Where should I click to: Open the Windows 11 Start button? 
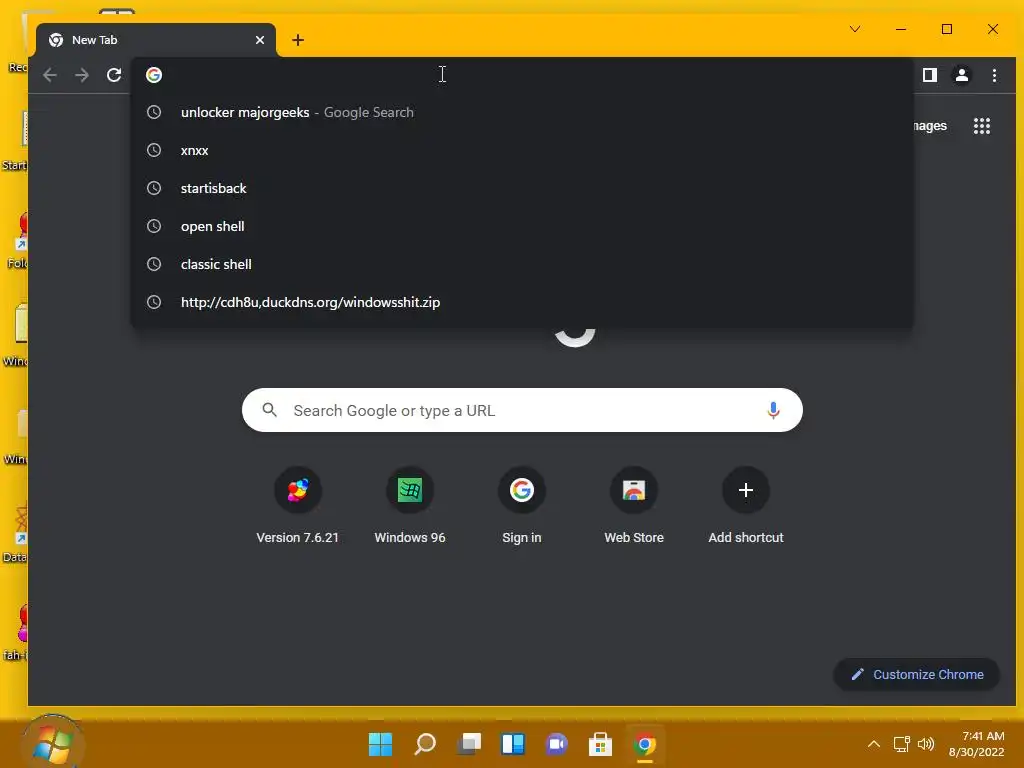click(380, 744)
